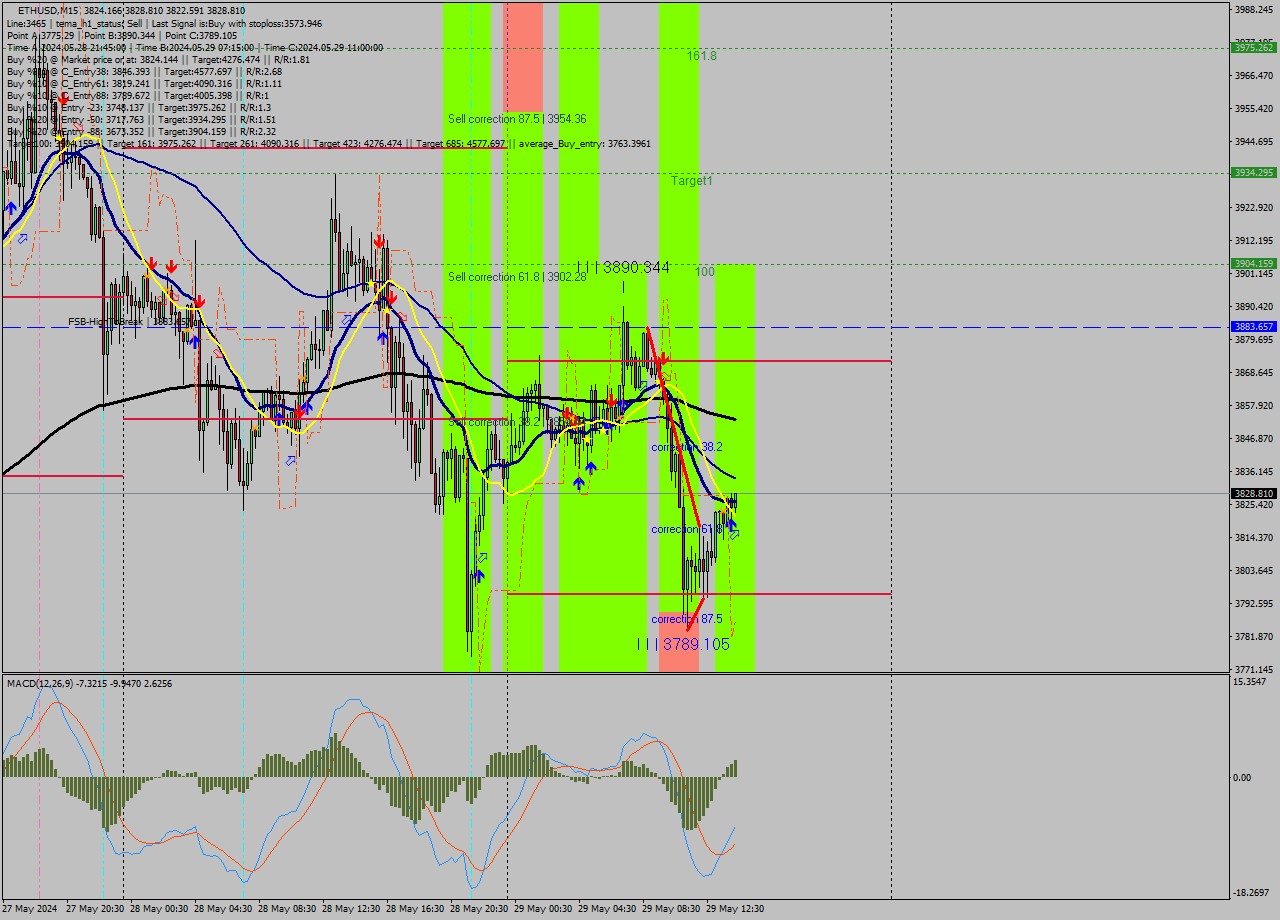
Task: Click the 3922.920 price axis value
Action: (x=1254, y=208)
